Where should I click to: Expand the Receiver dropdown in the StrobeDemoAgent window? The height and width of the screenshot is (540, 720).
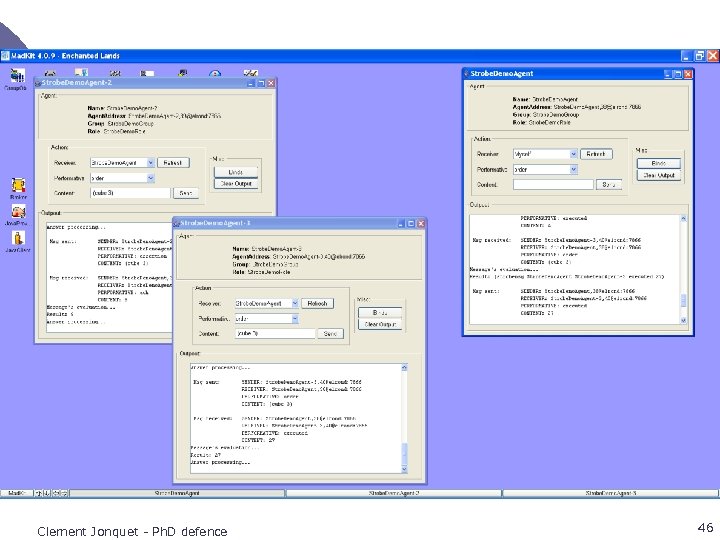pyautogui.click(x=574, y=154)
